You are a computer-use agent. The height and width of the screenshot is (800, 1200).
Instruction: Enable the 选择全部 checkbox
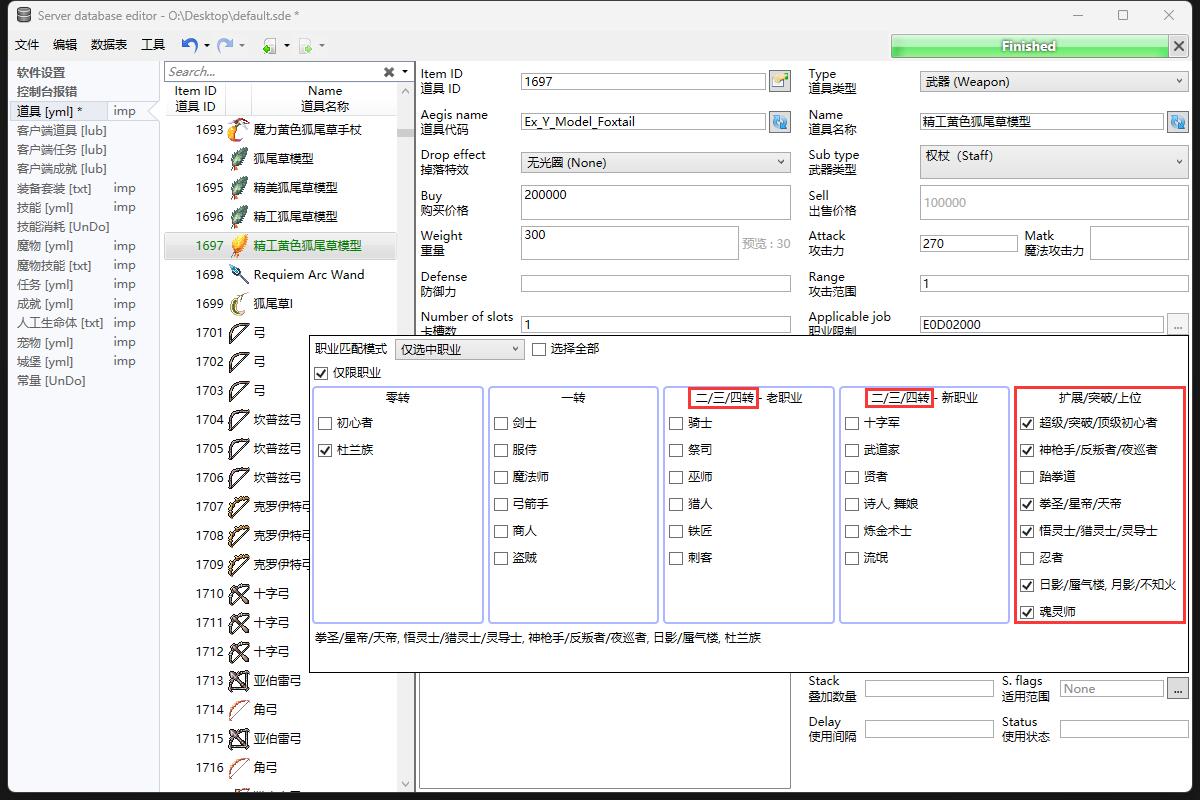(x=540, y=349)
